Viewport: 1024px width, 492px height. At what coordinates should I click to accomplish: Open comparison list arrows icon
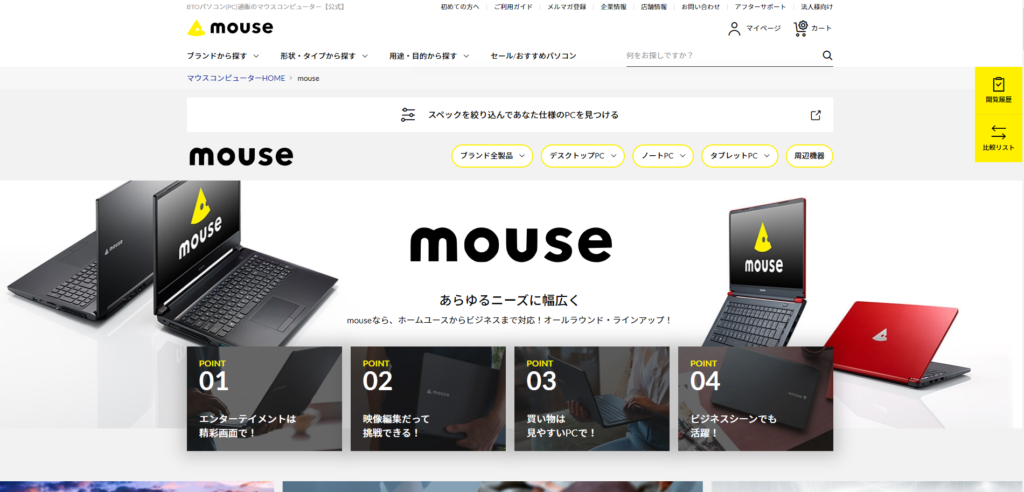(x=999, y=132)
